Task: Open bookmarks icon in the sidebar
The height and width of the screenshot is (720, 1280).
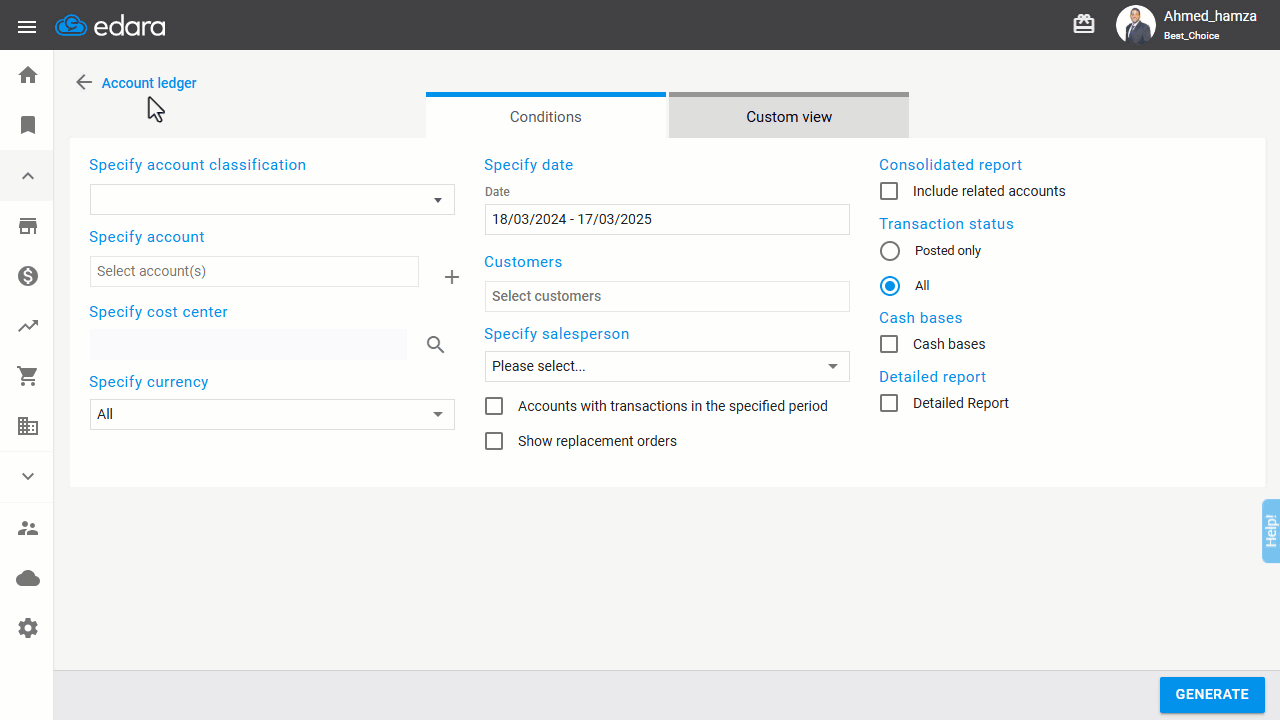Action: click(x=28, y=125)
